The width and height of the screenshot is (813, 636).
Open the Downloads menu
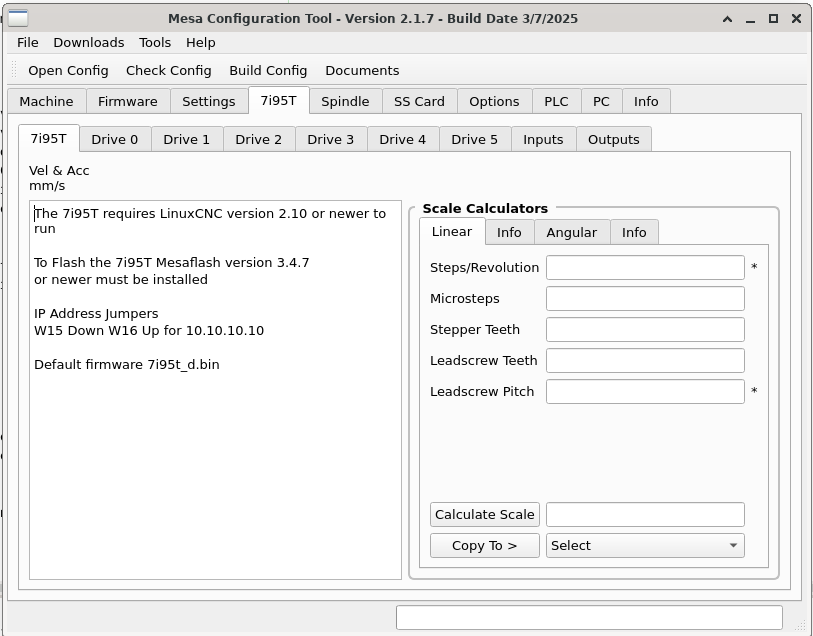(x=89, y=43)
